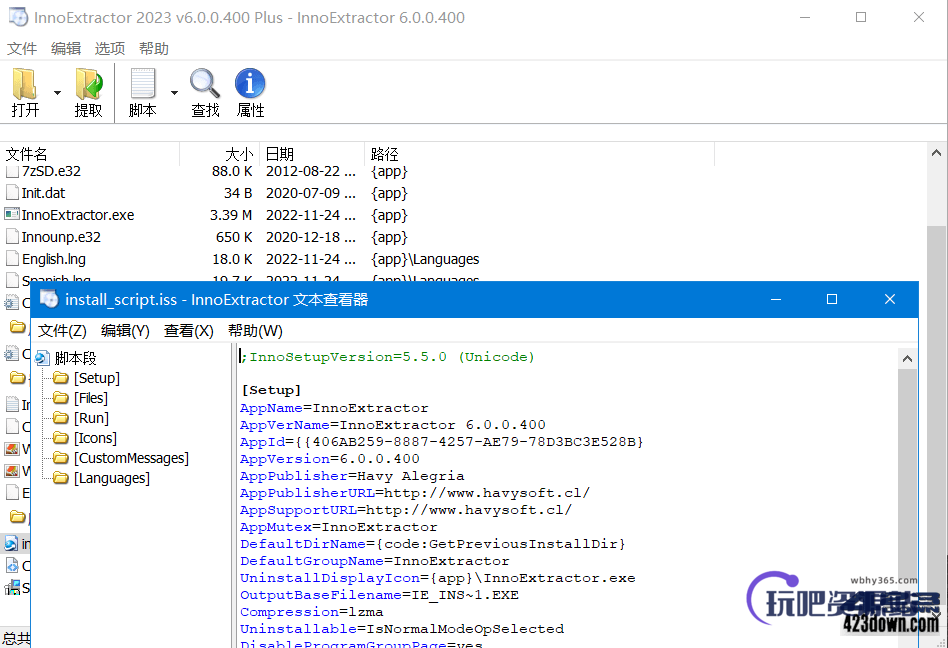Click the AppName line in script
The width and height of the screenshot is (948, 648).
pos(334,408)
